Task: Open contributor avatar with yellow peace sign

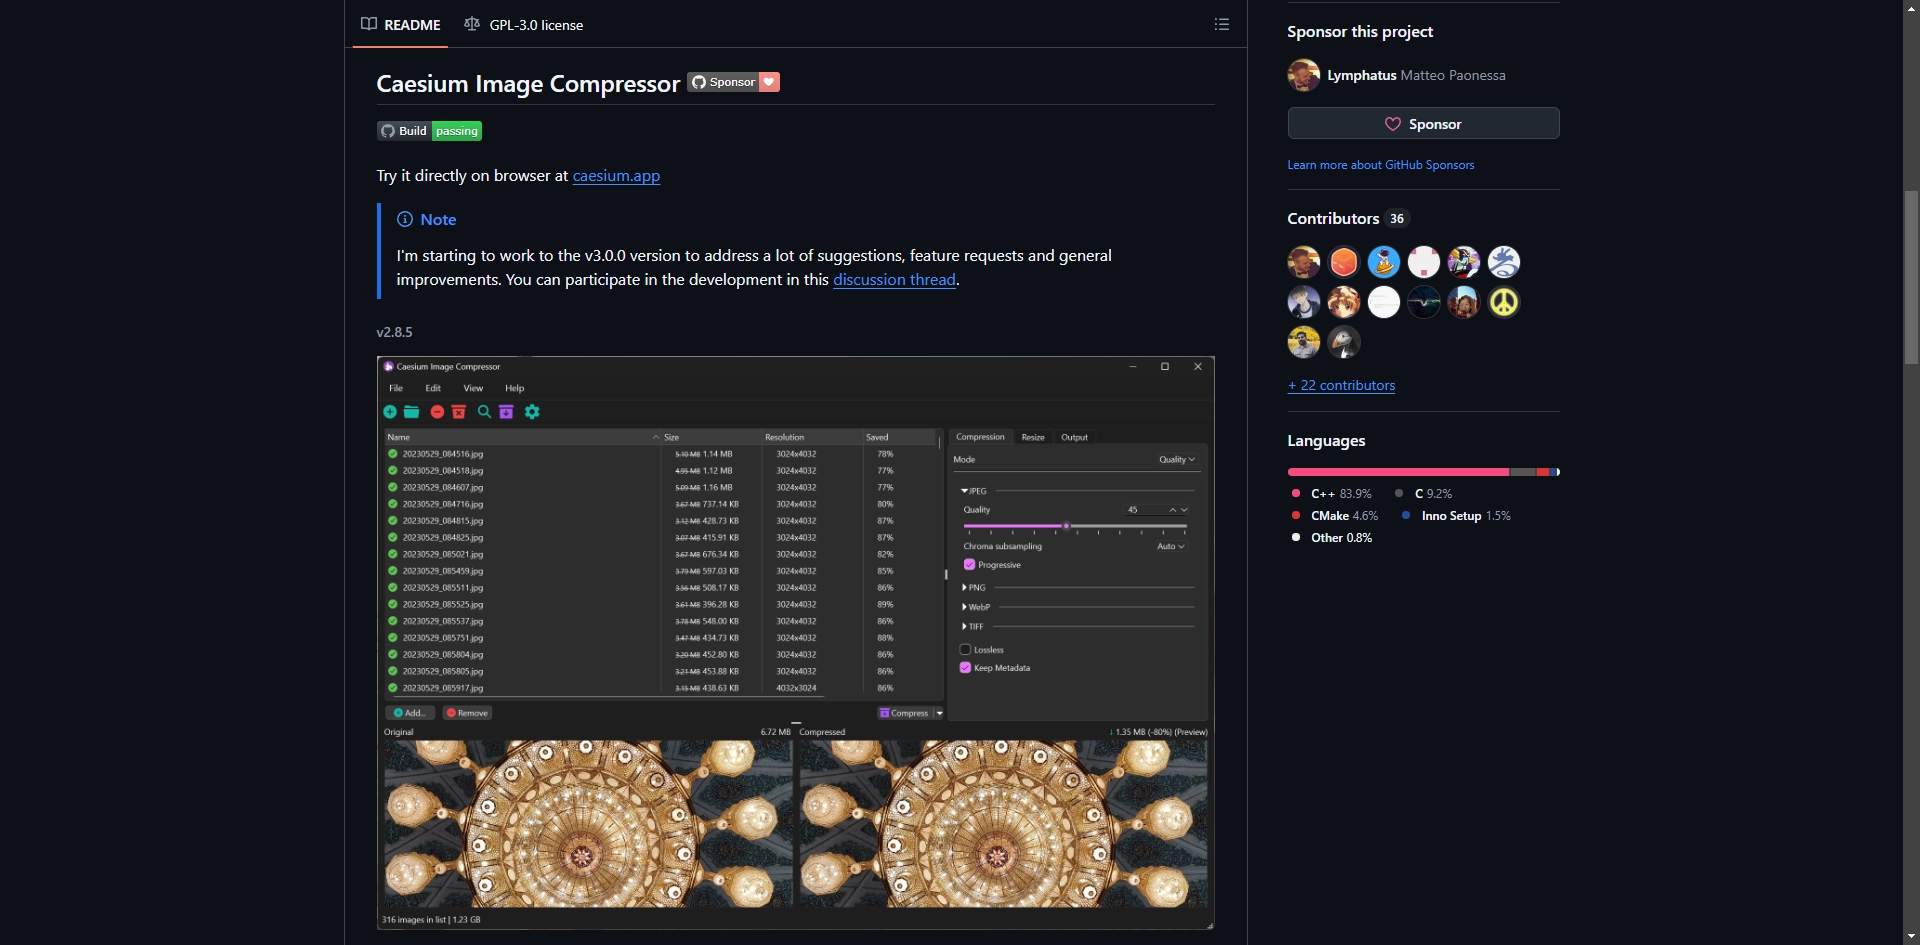Action: 1504,302
